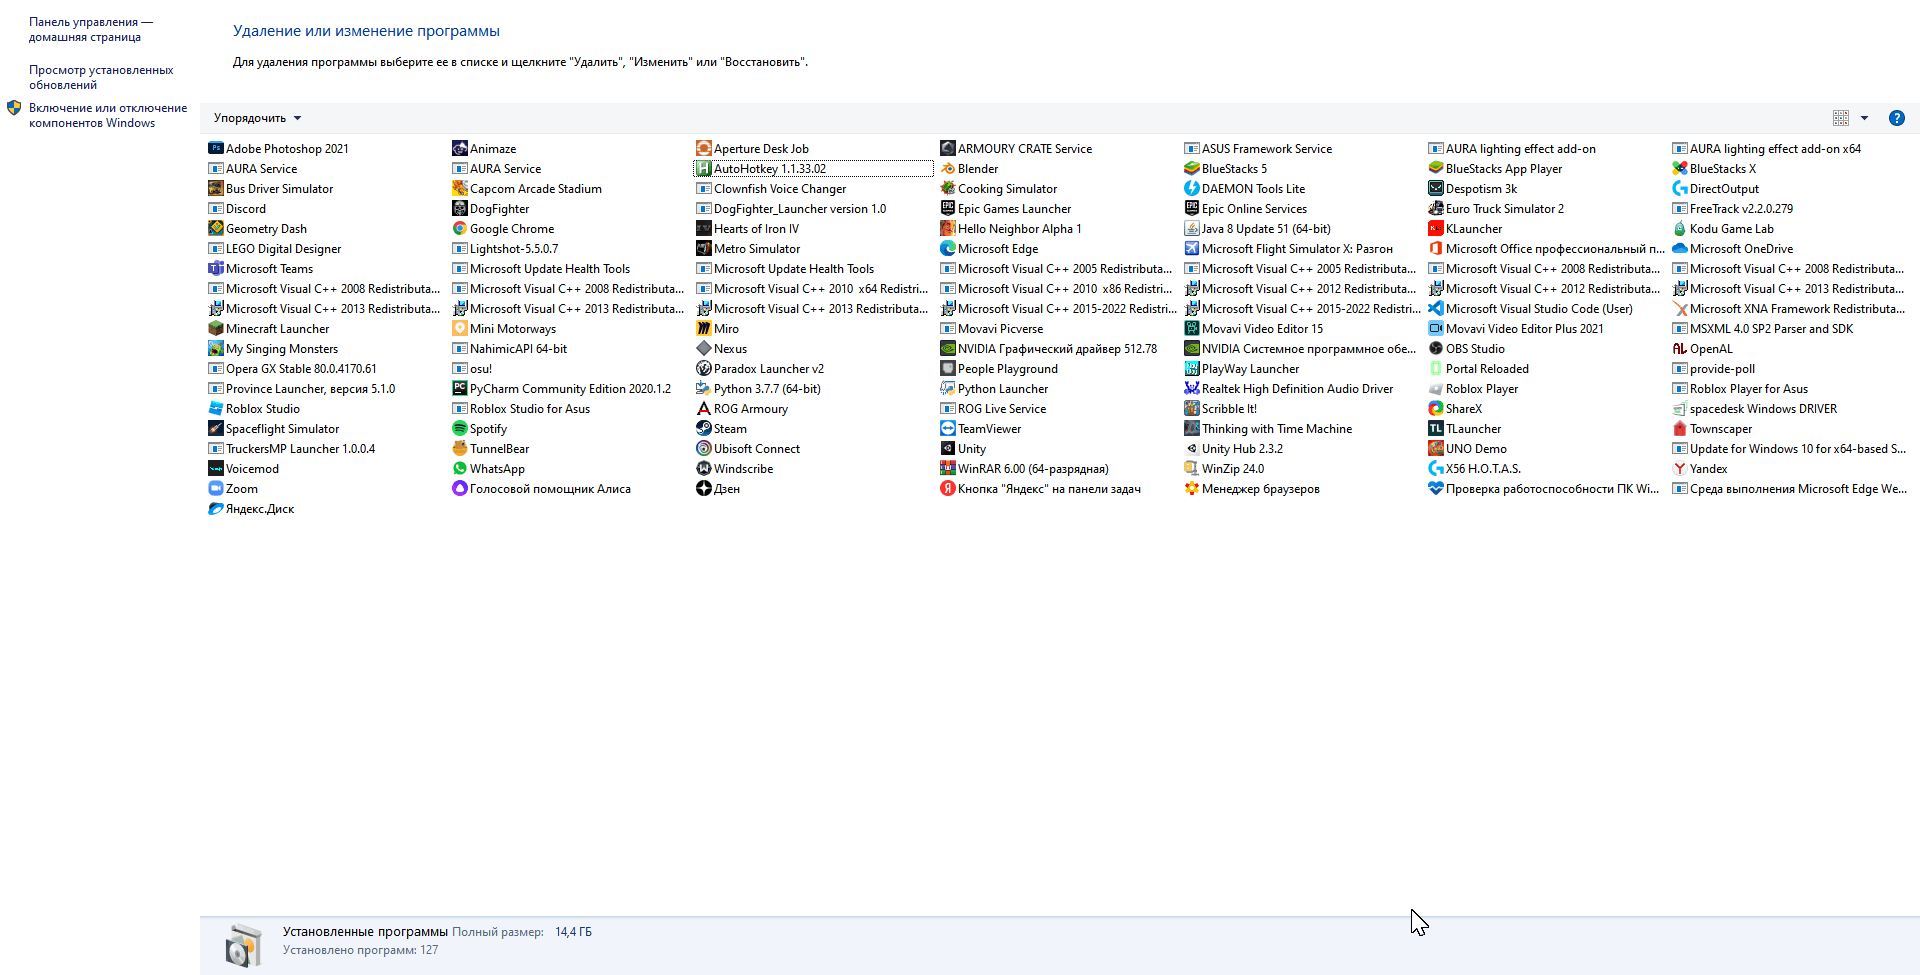
Task: Click the Microsoft Teams icon
Action: click(x=215, y=268)
